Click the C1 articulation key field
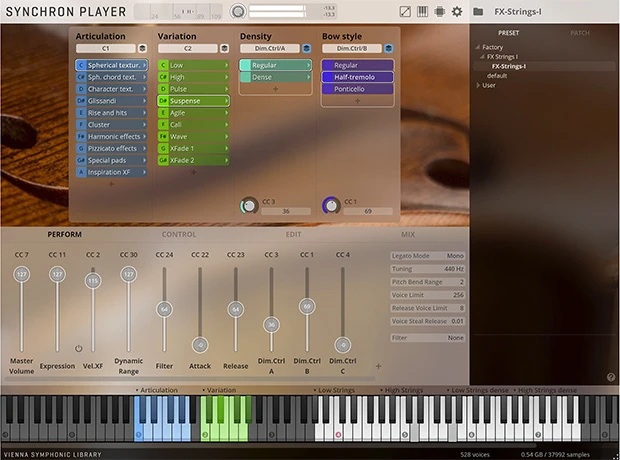The width and height of the screenshot is (620, 460). [x=106, y=48]
